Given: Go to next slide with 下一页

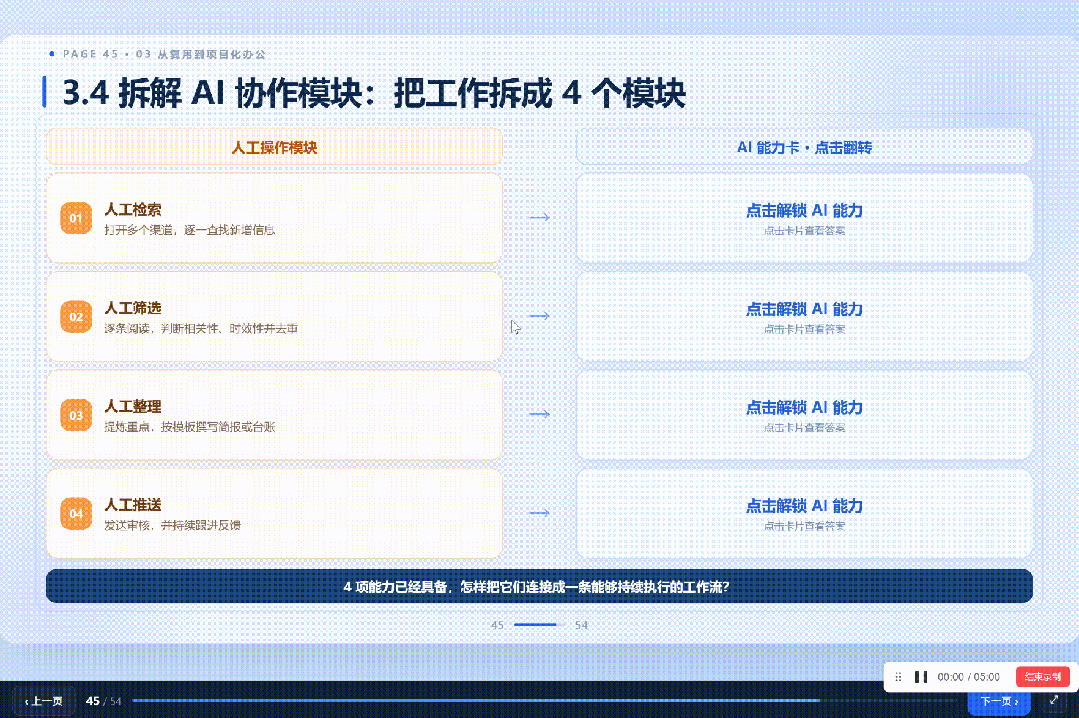Looking at the screenshot, I should tap(998, 701).
